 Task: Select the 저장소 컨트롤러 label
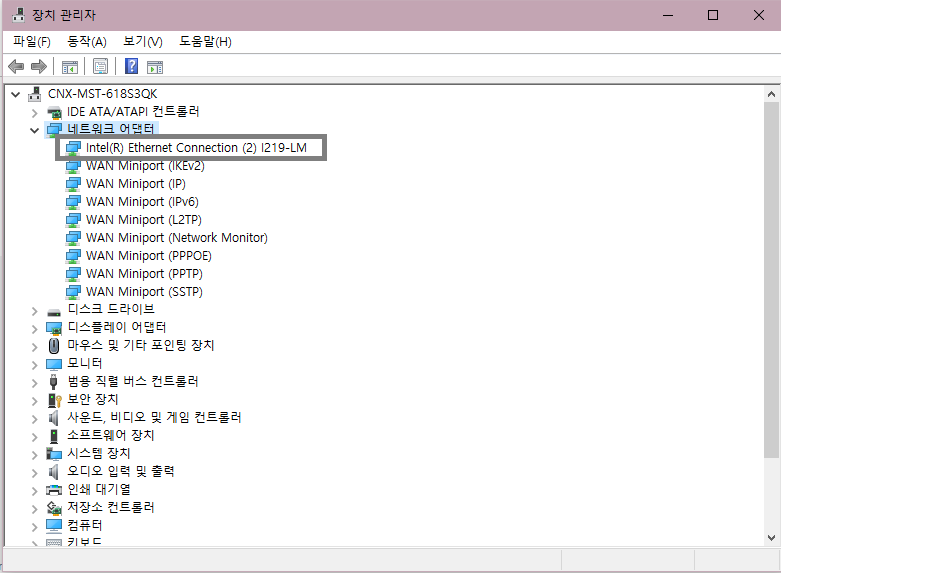111,507
